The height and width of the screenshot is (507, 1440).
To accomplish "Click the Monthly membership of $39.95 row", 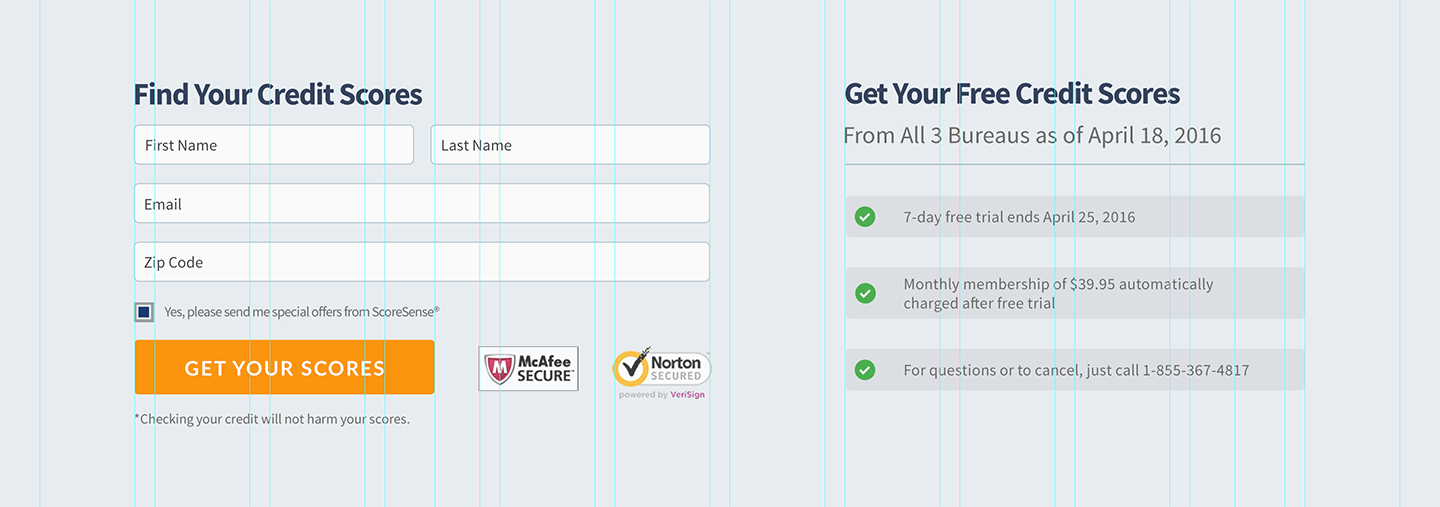I will [x=1075, y=293].
